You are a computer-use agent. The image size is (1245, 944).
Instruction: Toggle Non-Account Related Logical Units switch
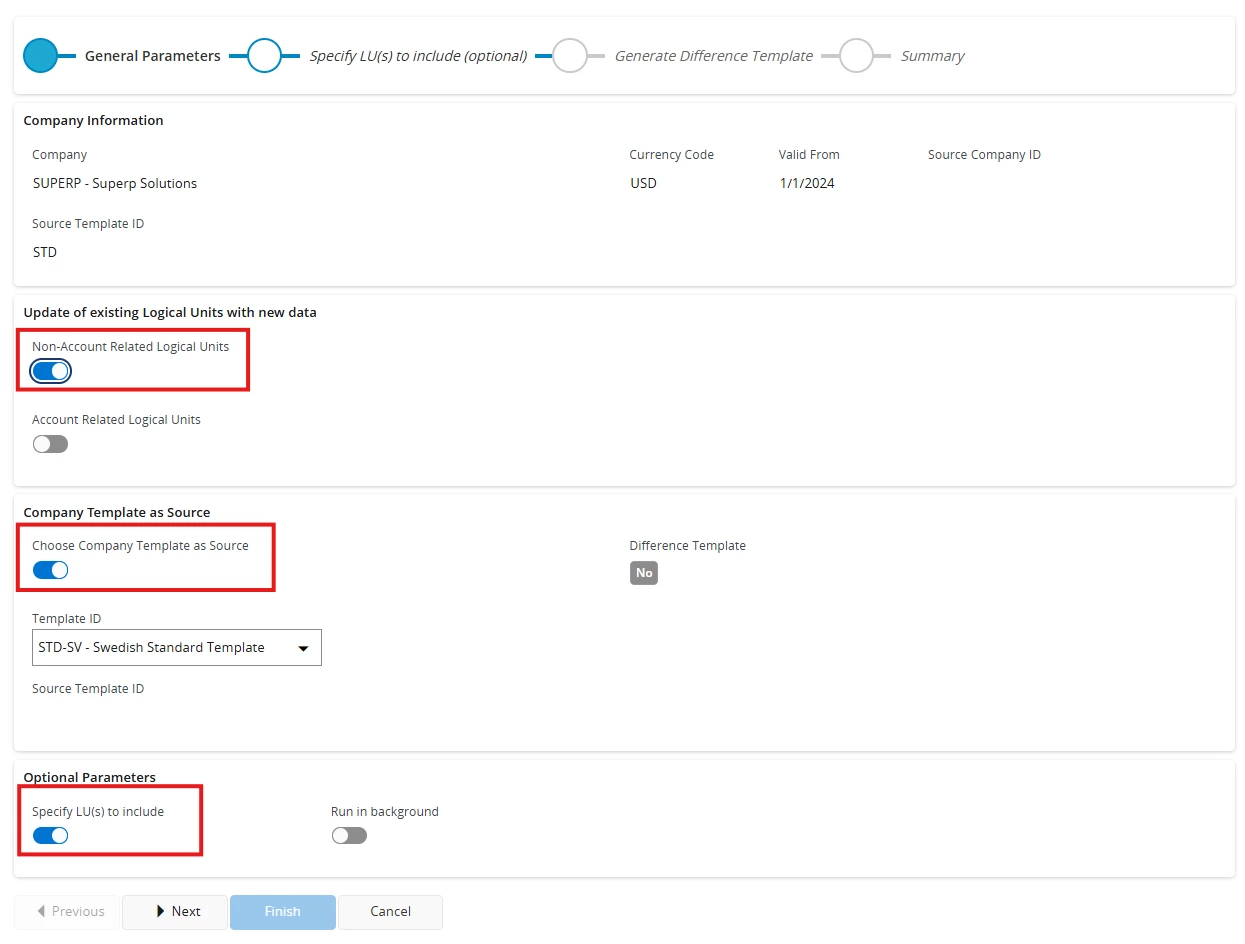[50, 372]
